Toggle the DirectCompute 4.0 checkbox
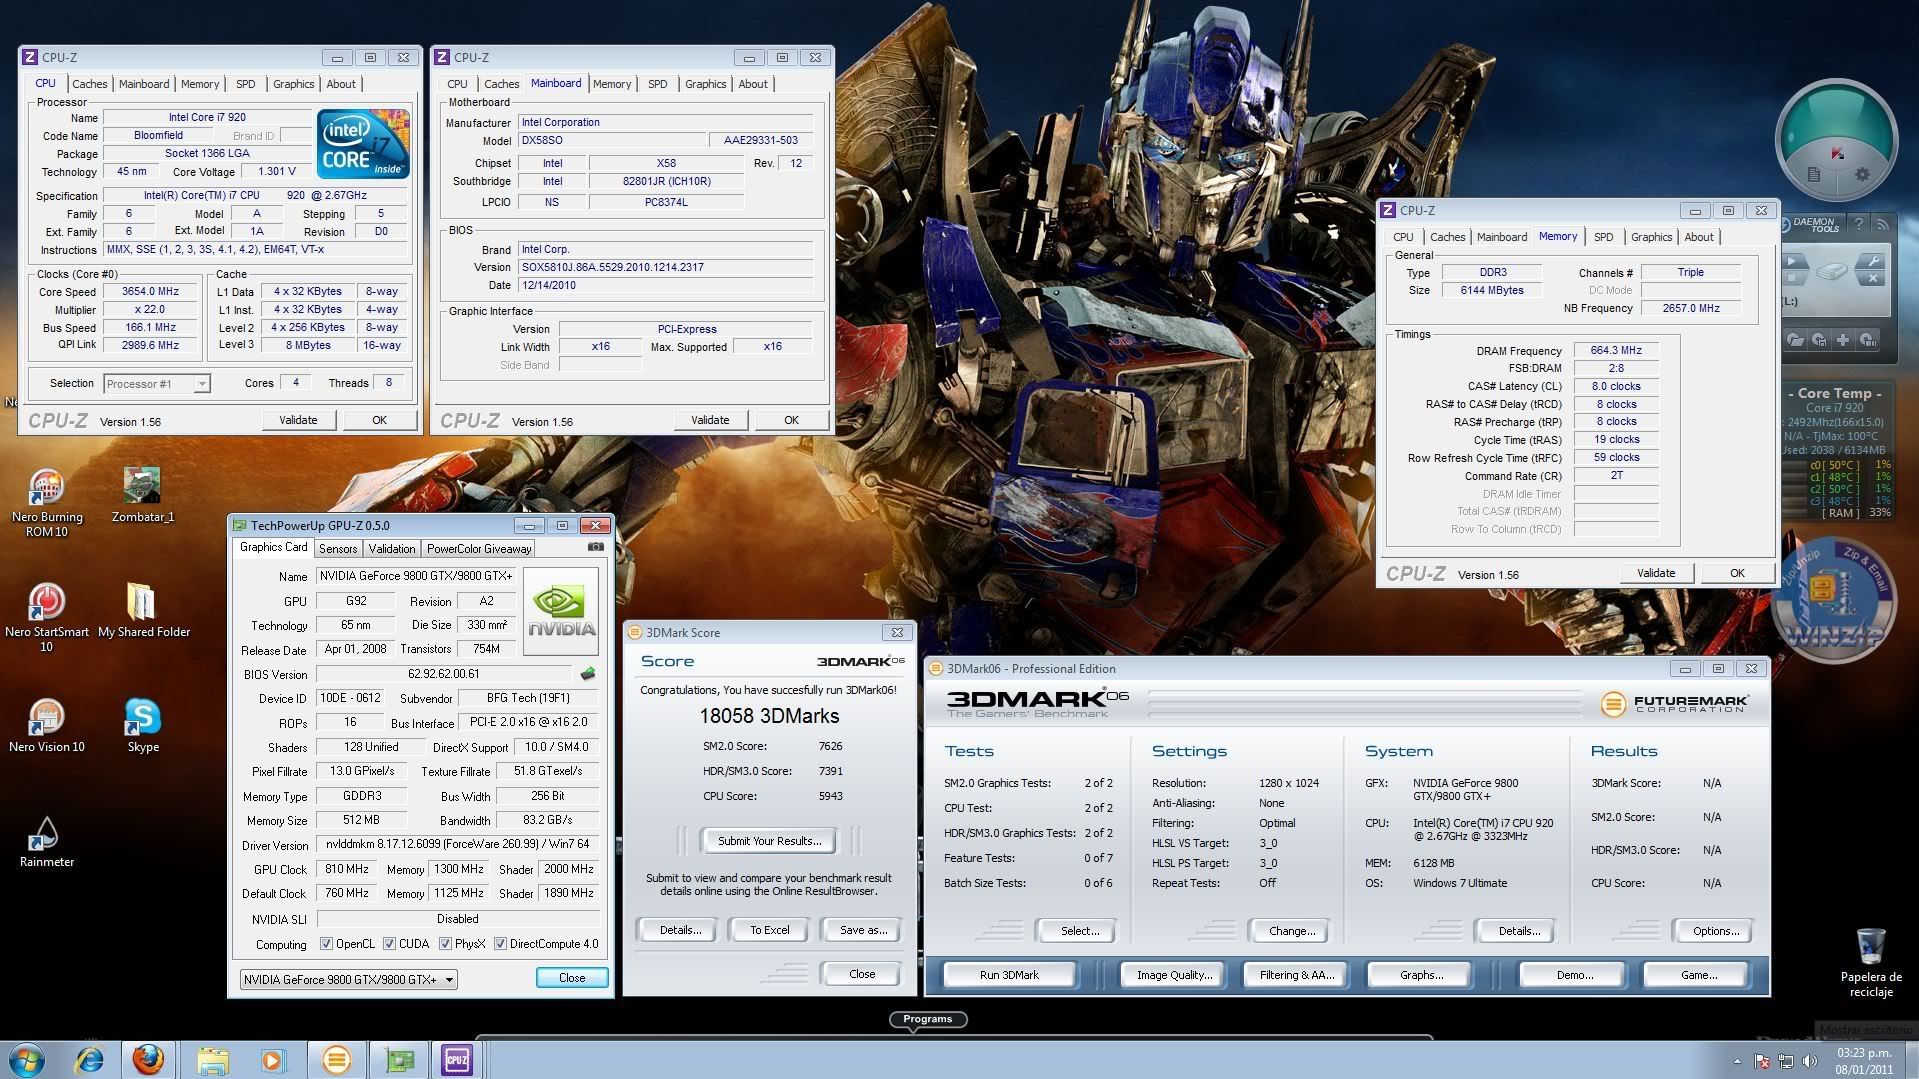Viewport: 1919px width, 1079px height. tap(500, 944)
